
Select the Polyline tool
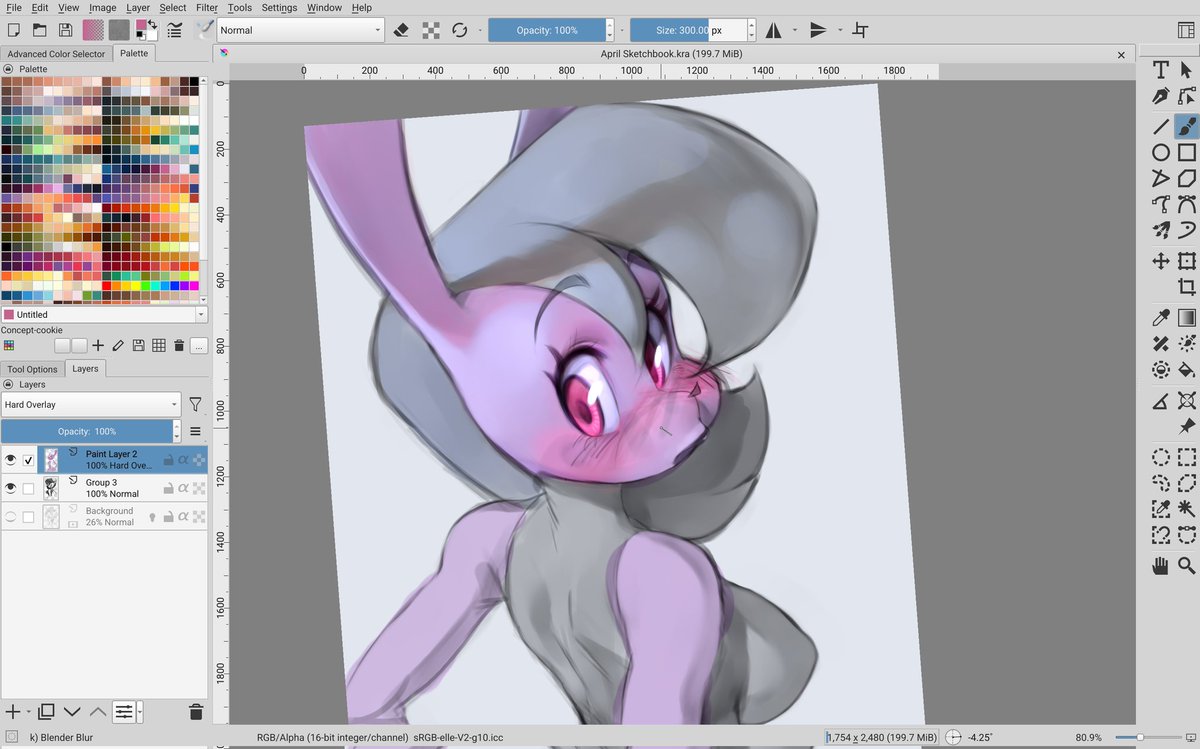click(x=1160, y=179)
